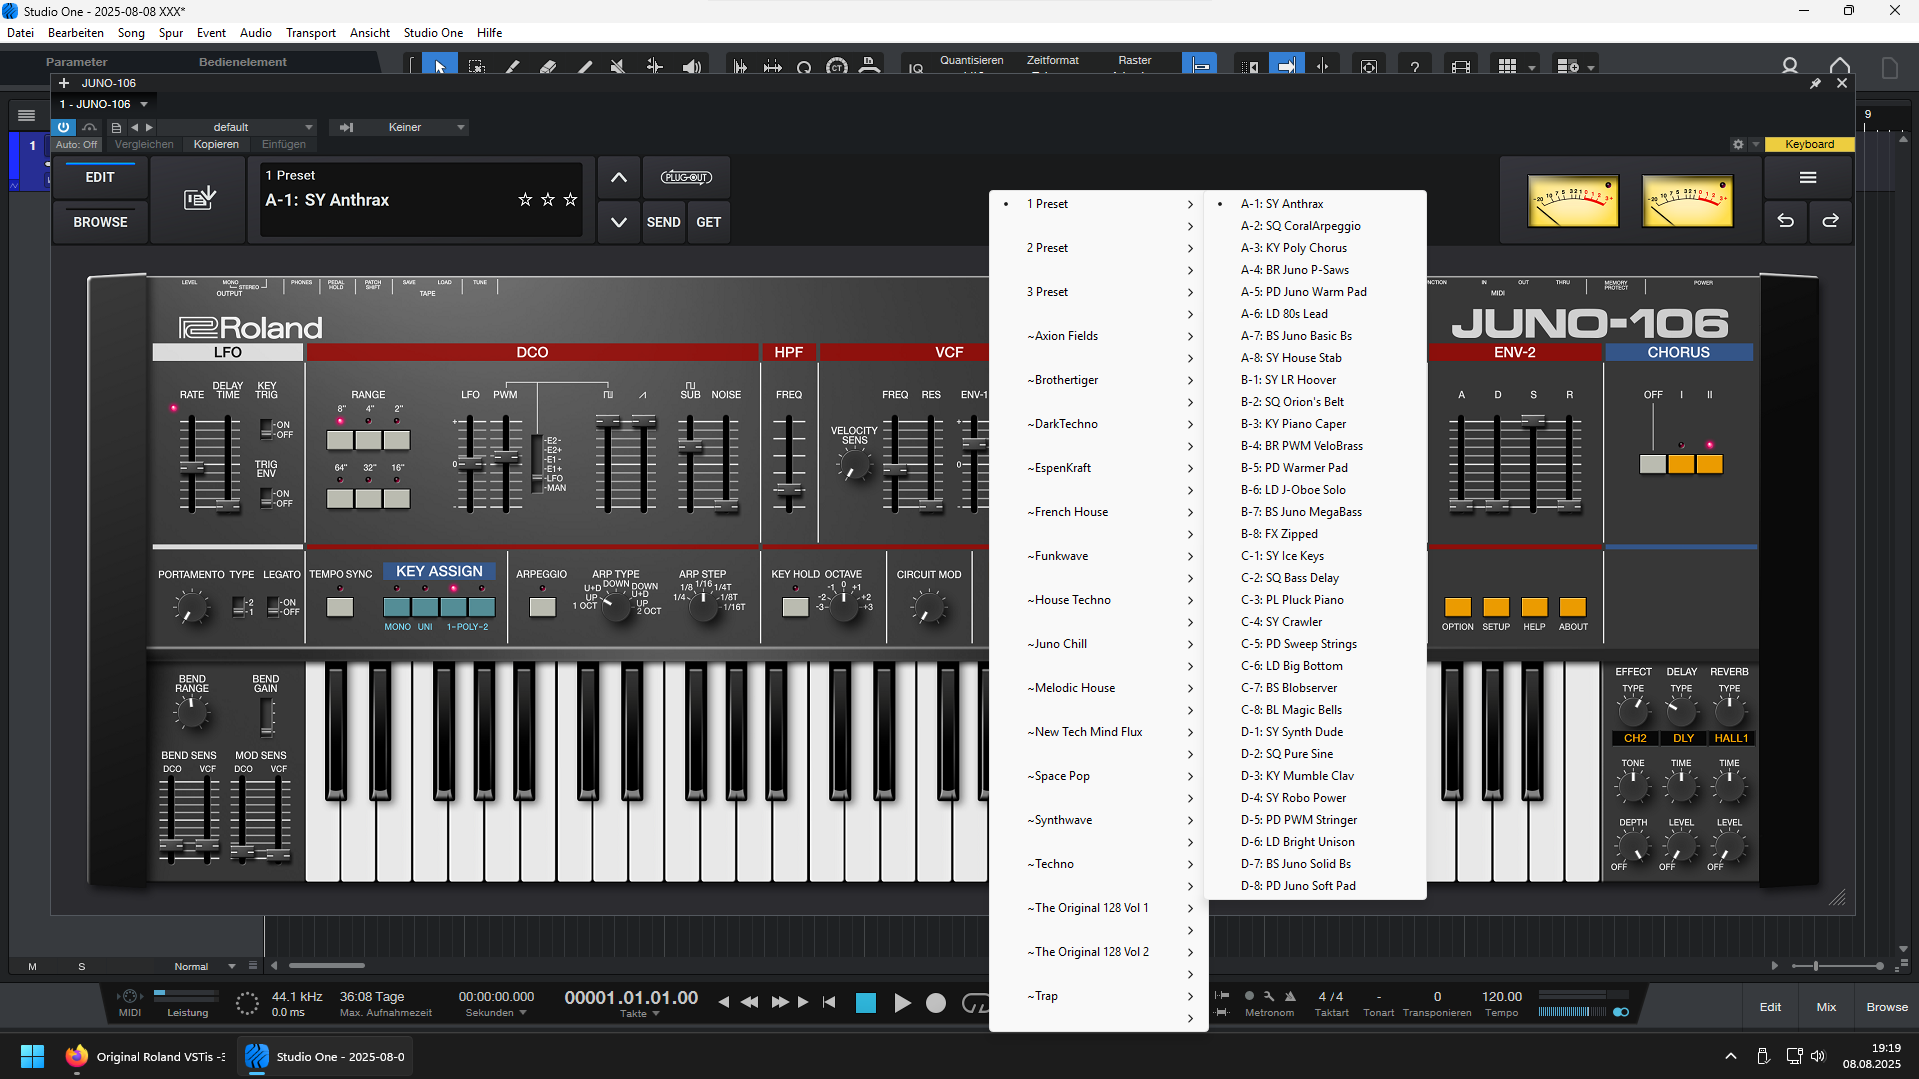Select preset D-8: PD Juno Soft Pad
This screenshot has width=1919, height=1079.
(1315, 886)
